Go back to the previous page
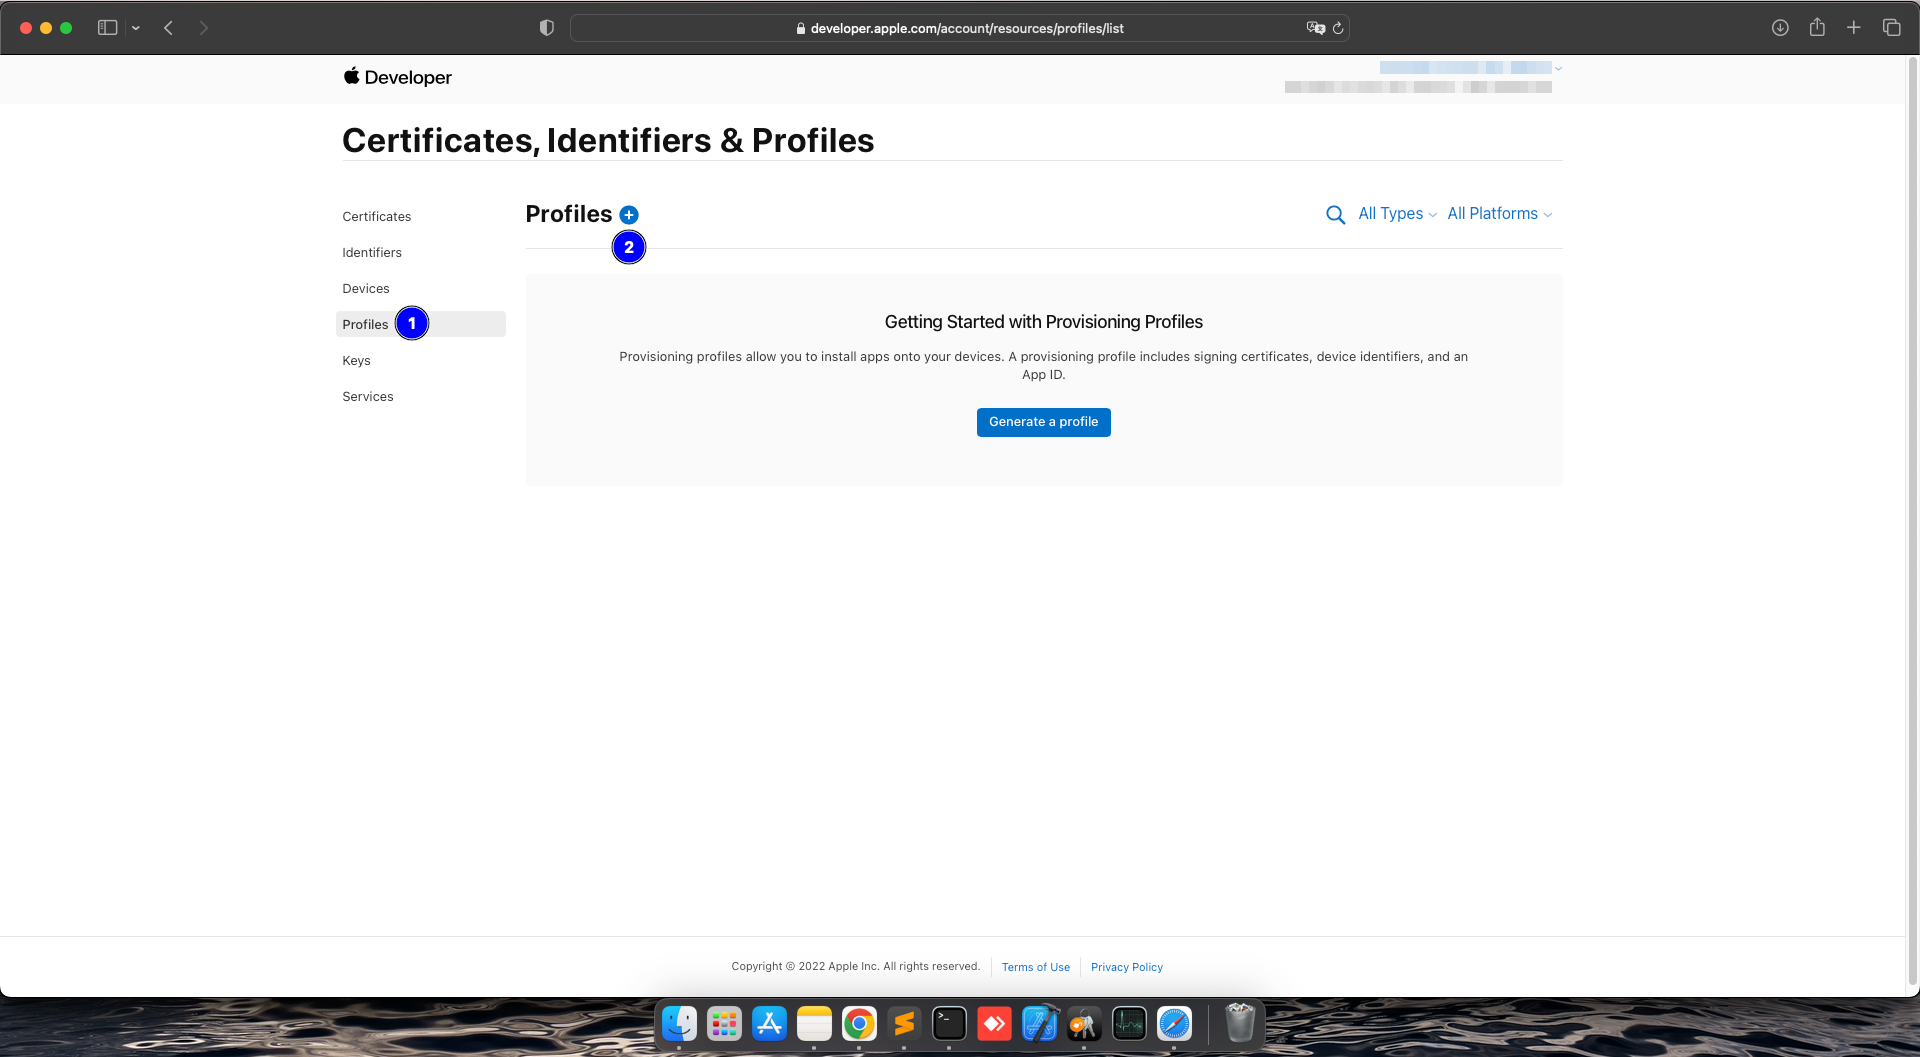The height and width of the screenshot is (1057, 1920). [x=169, y=28]
